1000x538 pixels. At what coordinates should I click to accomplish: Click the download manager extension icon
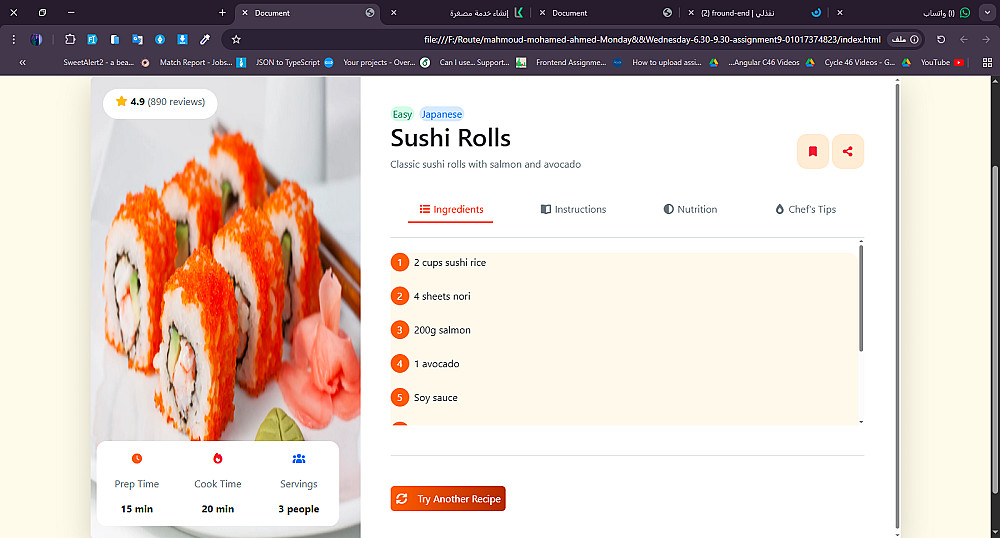[182, 40]
